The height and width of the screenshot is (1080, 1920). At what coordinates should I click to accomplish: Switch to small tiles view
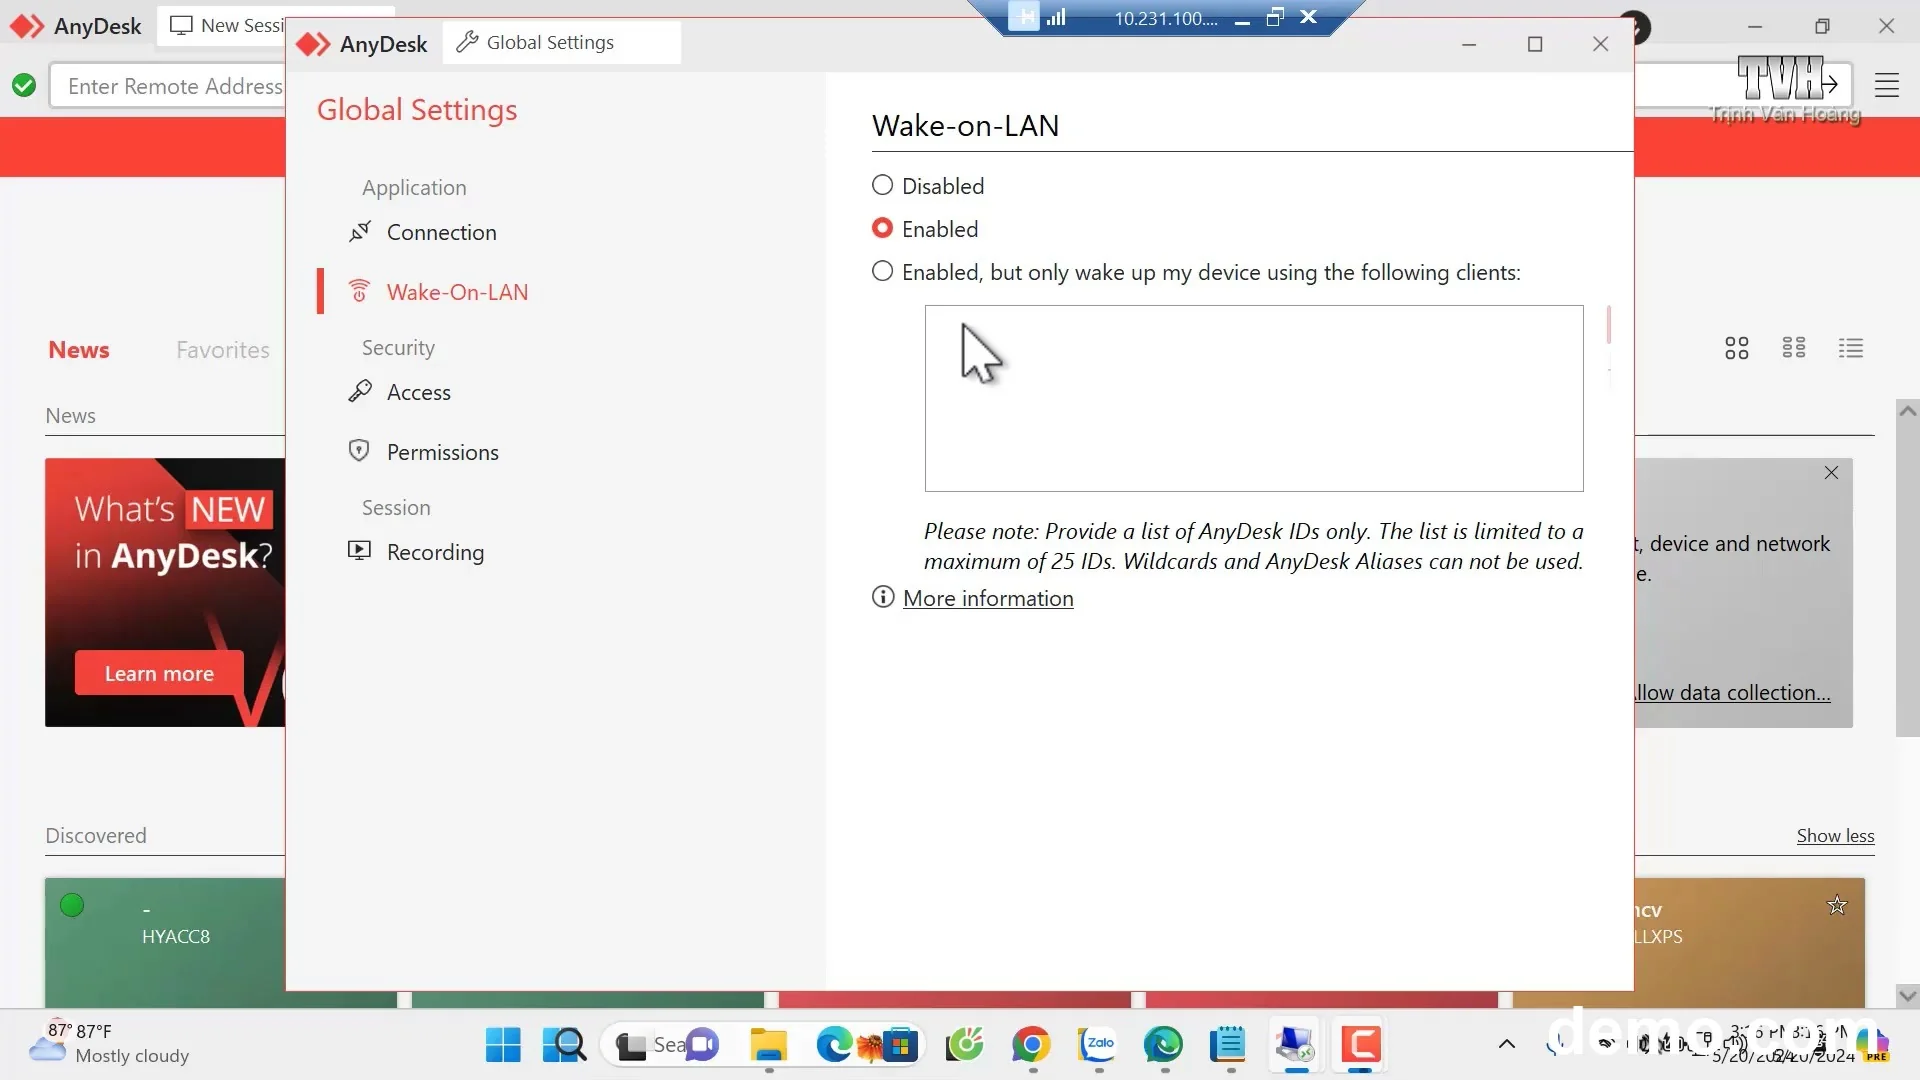pyautogui.click(x=1794, y=348)
